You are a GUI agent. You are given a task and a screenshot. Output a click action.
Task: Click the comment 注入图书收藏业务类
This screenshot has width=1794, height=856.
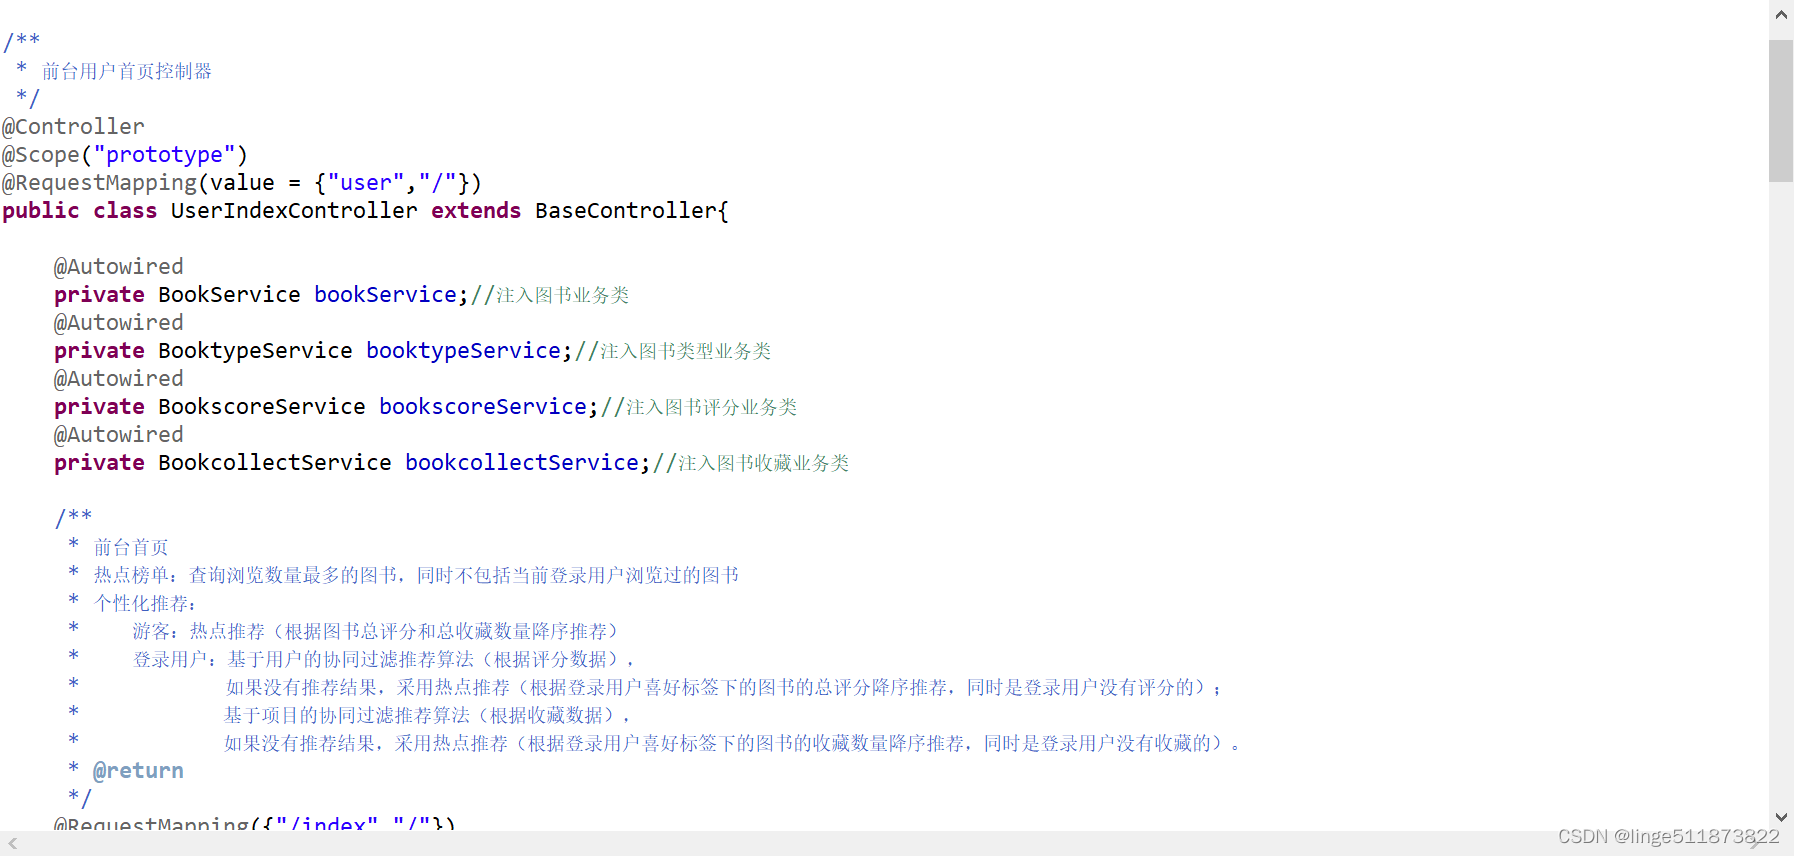tap(764, 463)
